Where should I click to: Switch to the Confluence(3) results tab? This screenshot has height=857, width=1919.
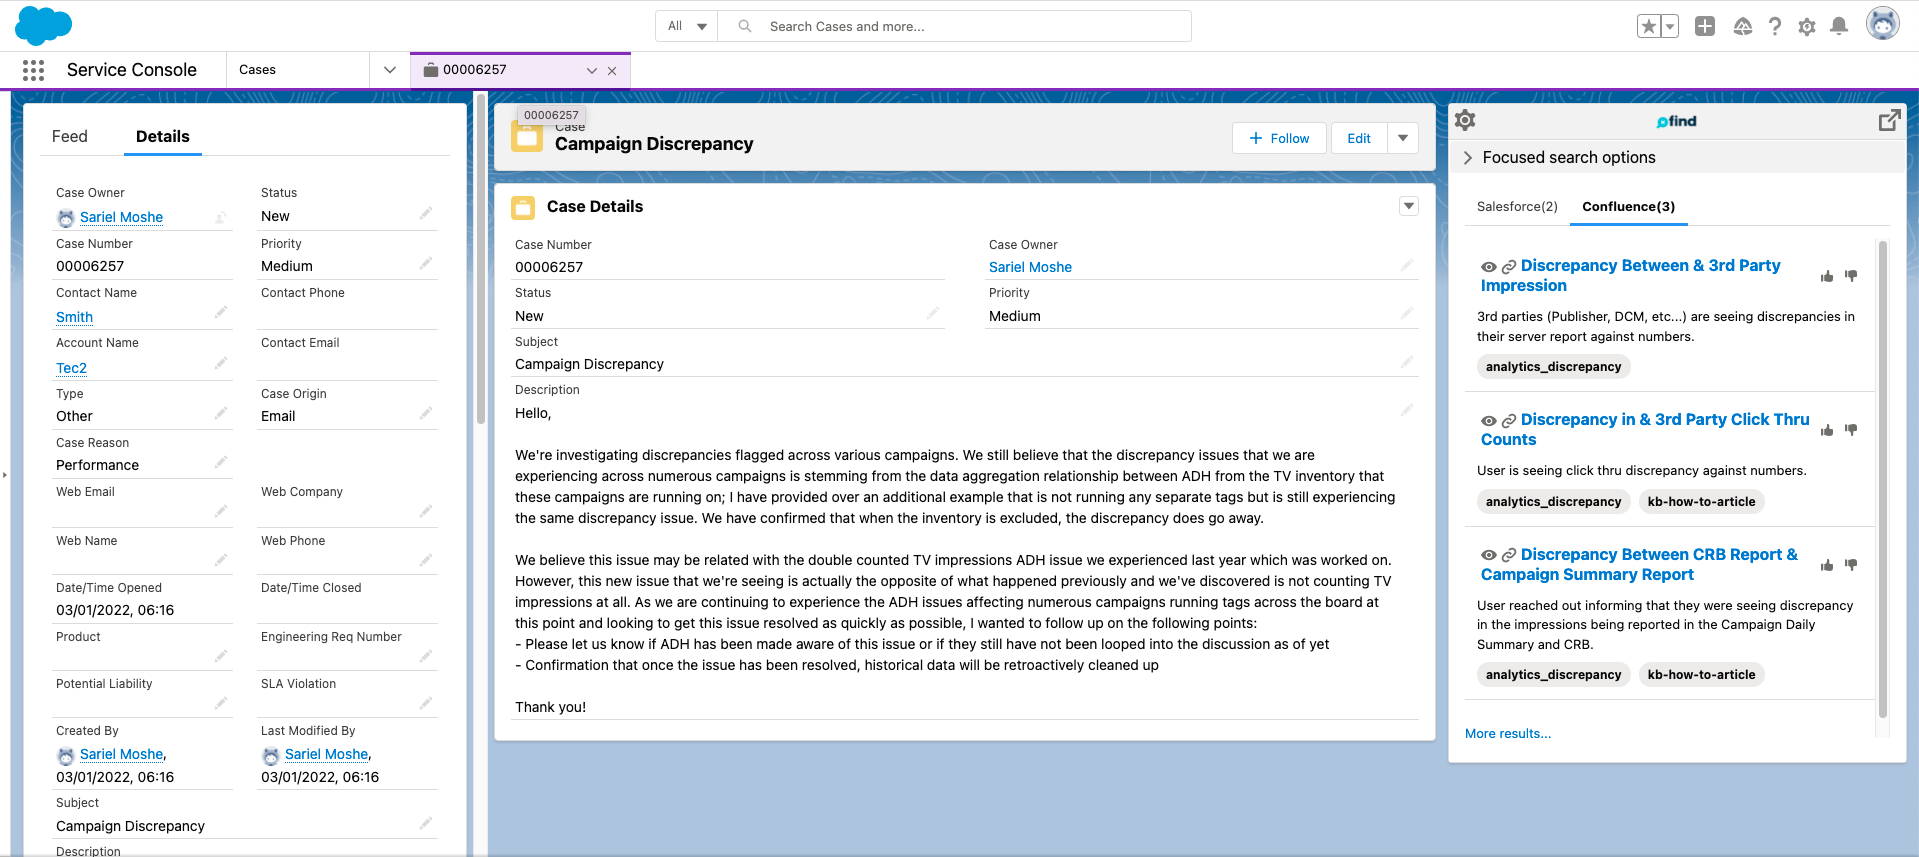[x=1628, y=207]
